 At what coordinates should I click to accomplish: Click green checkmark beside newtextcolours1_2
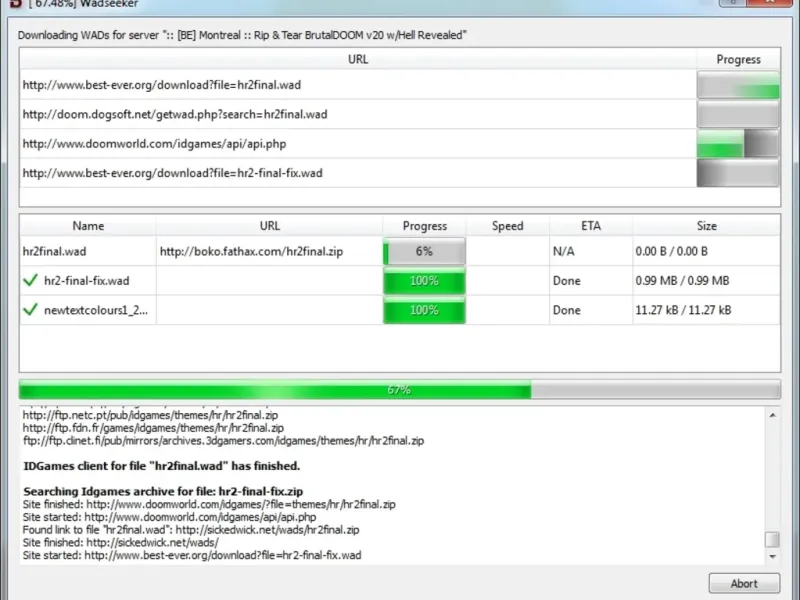(31, 309)
